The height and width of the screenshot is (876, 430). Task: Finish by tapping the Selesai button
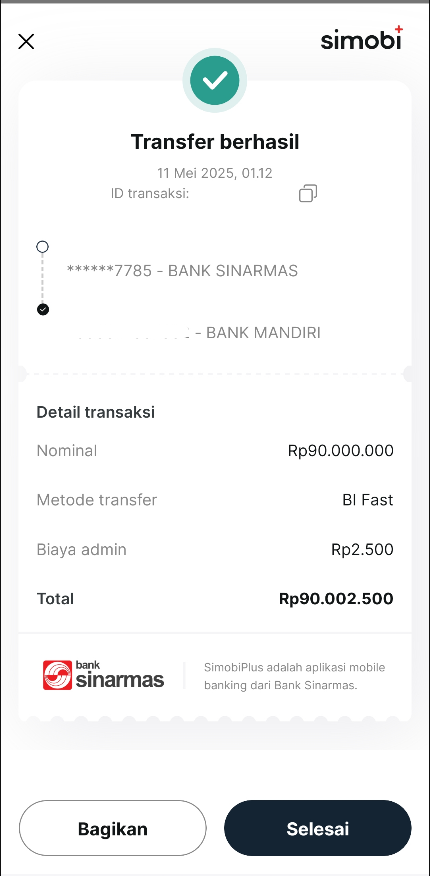pyautogui.click(x=318, y=829)
